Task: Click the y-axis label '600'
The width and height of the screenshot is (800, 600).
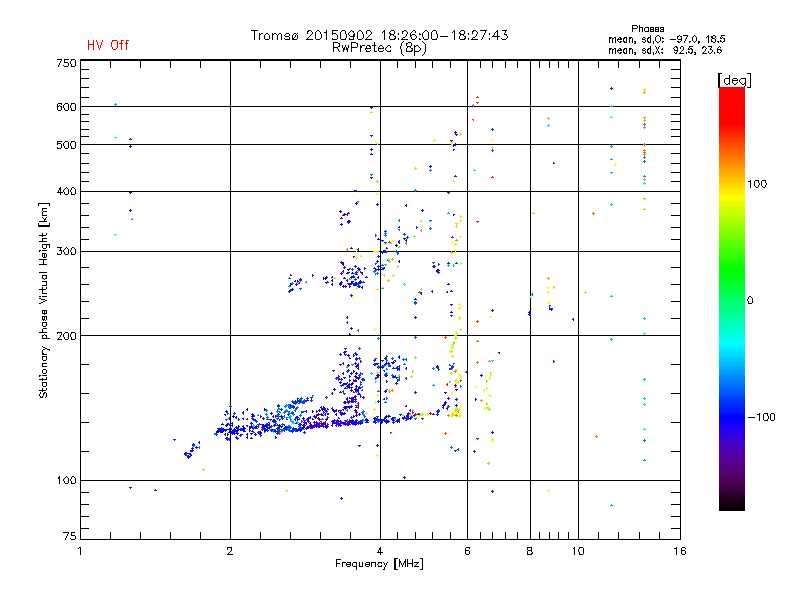Action: [x=66, y=107]
